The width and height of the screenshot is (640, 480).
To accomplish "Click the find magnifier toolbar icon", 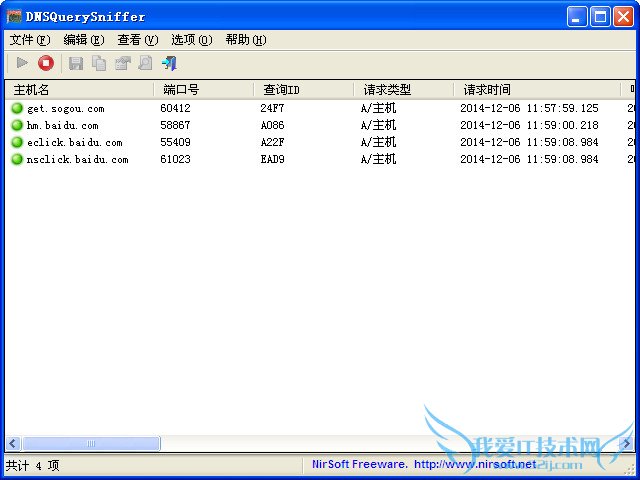I will [145, 63].
